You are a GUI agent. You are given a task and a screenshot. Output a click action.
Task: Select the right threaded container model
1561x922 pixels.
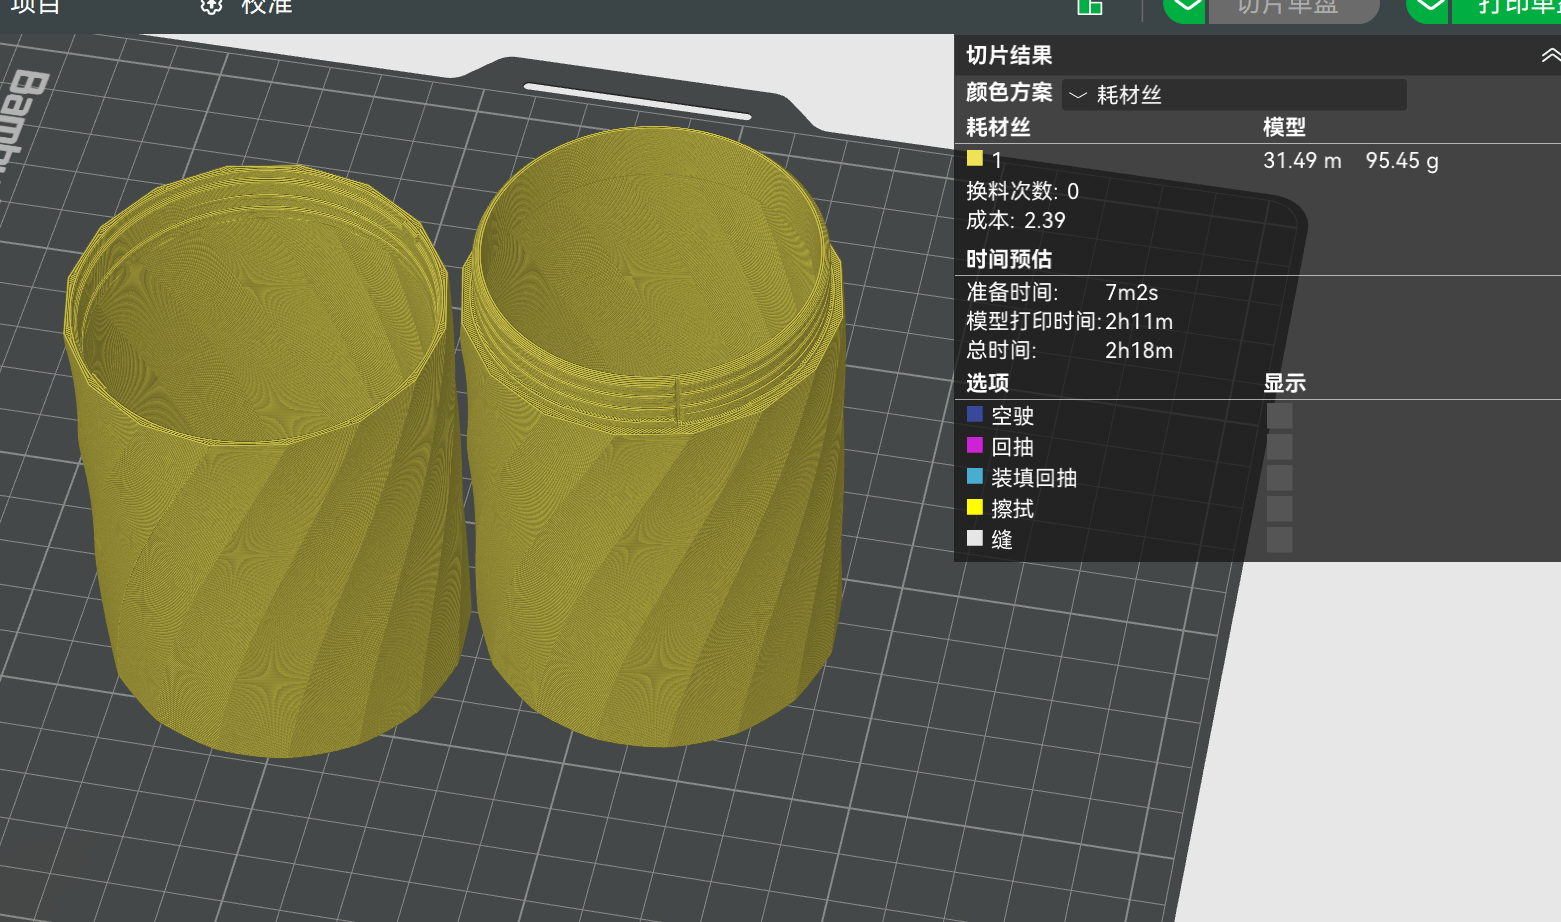[x=653, y=437]
